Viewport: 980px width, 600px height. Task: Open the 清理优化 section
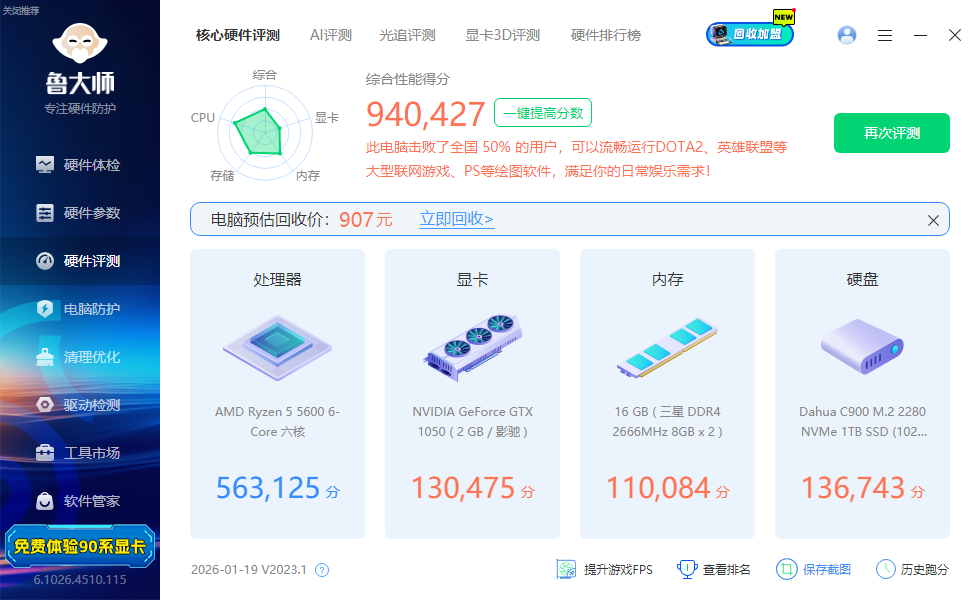click(x=80, y=357)
